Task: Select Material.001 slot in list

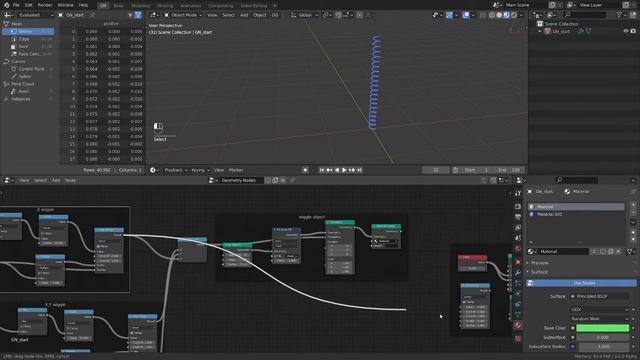Action: click(x=576, y=214)
